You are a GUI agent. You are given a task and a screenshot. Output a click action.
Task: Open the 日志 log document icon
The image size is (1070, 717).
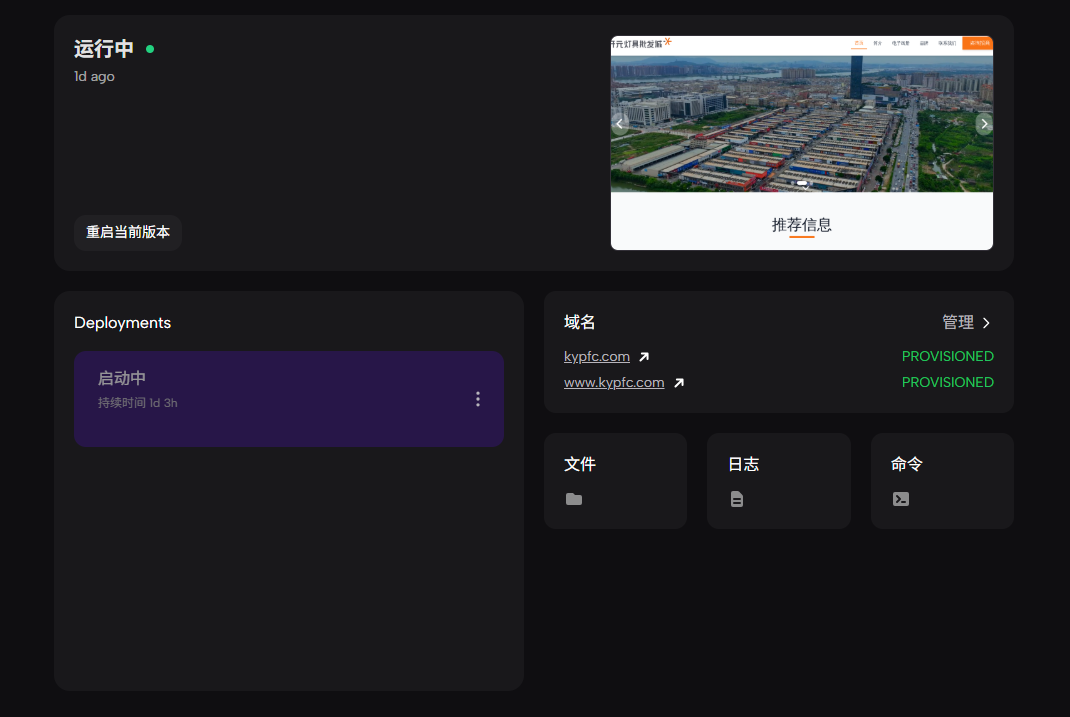coord(737,499)
